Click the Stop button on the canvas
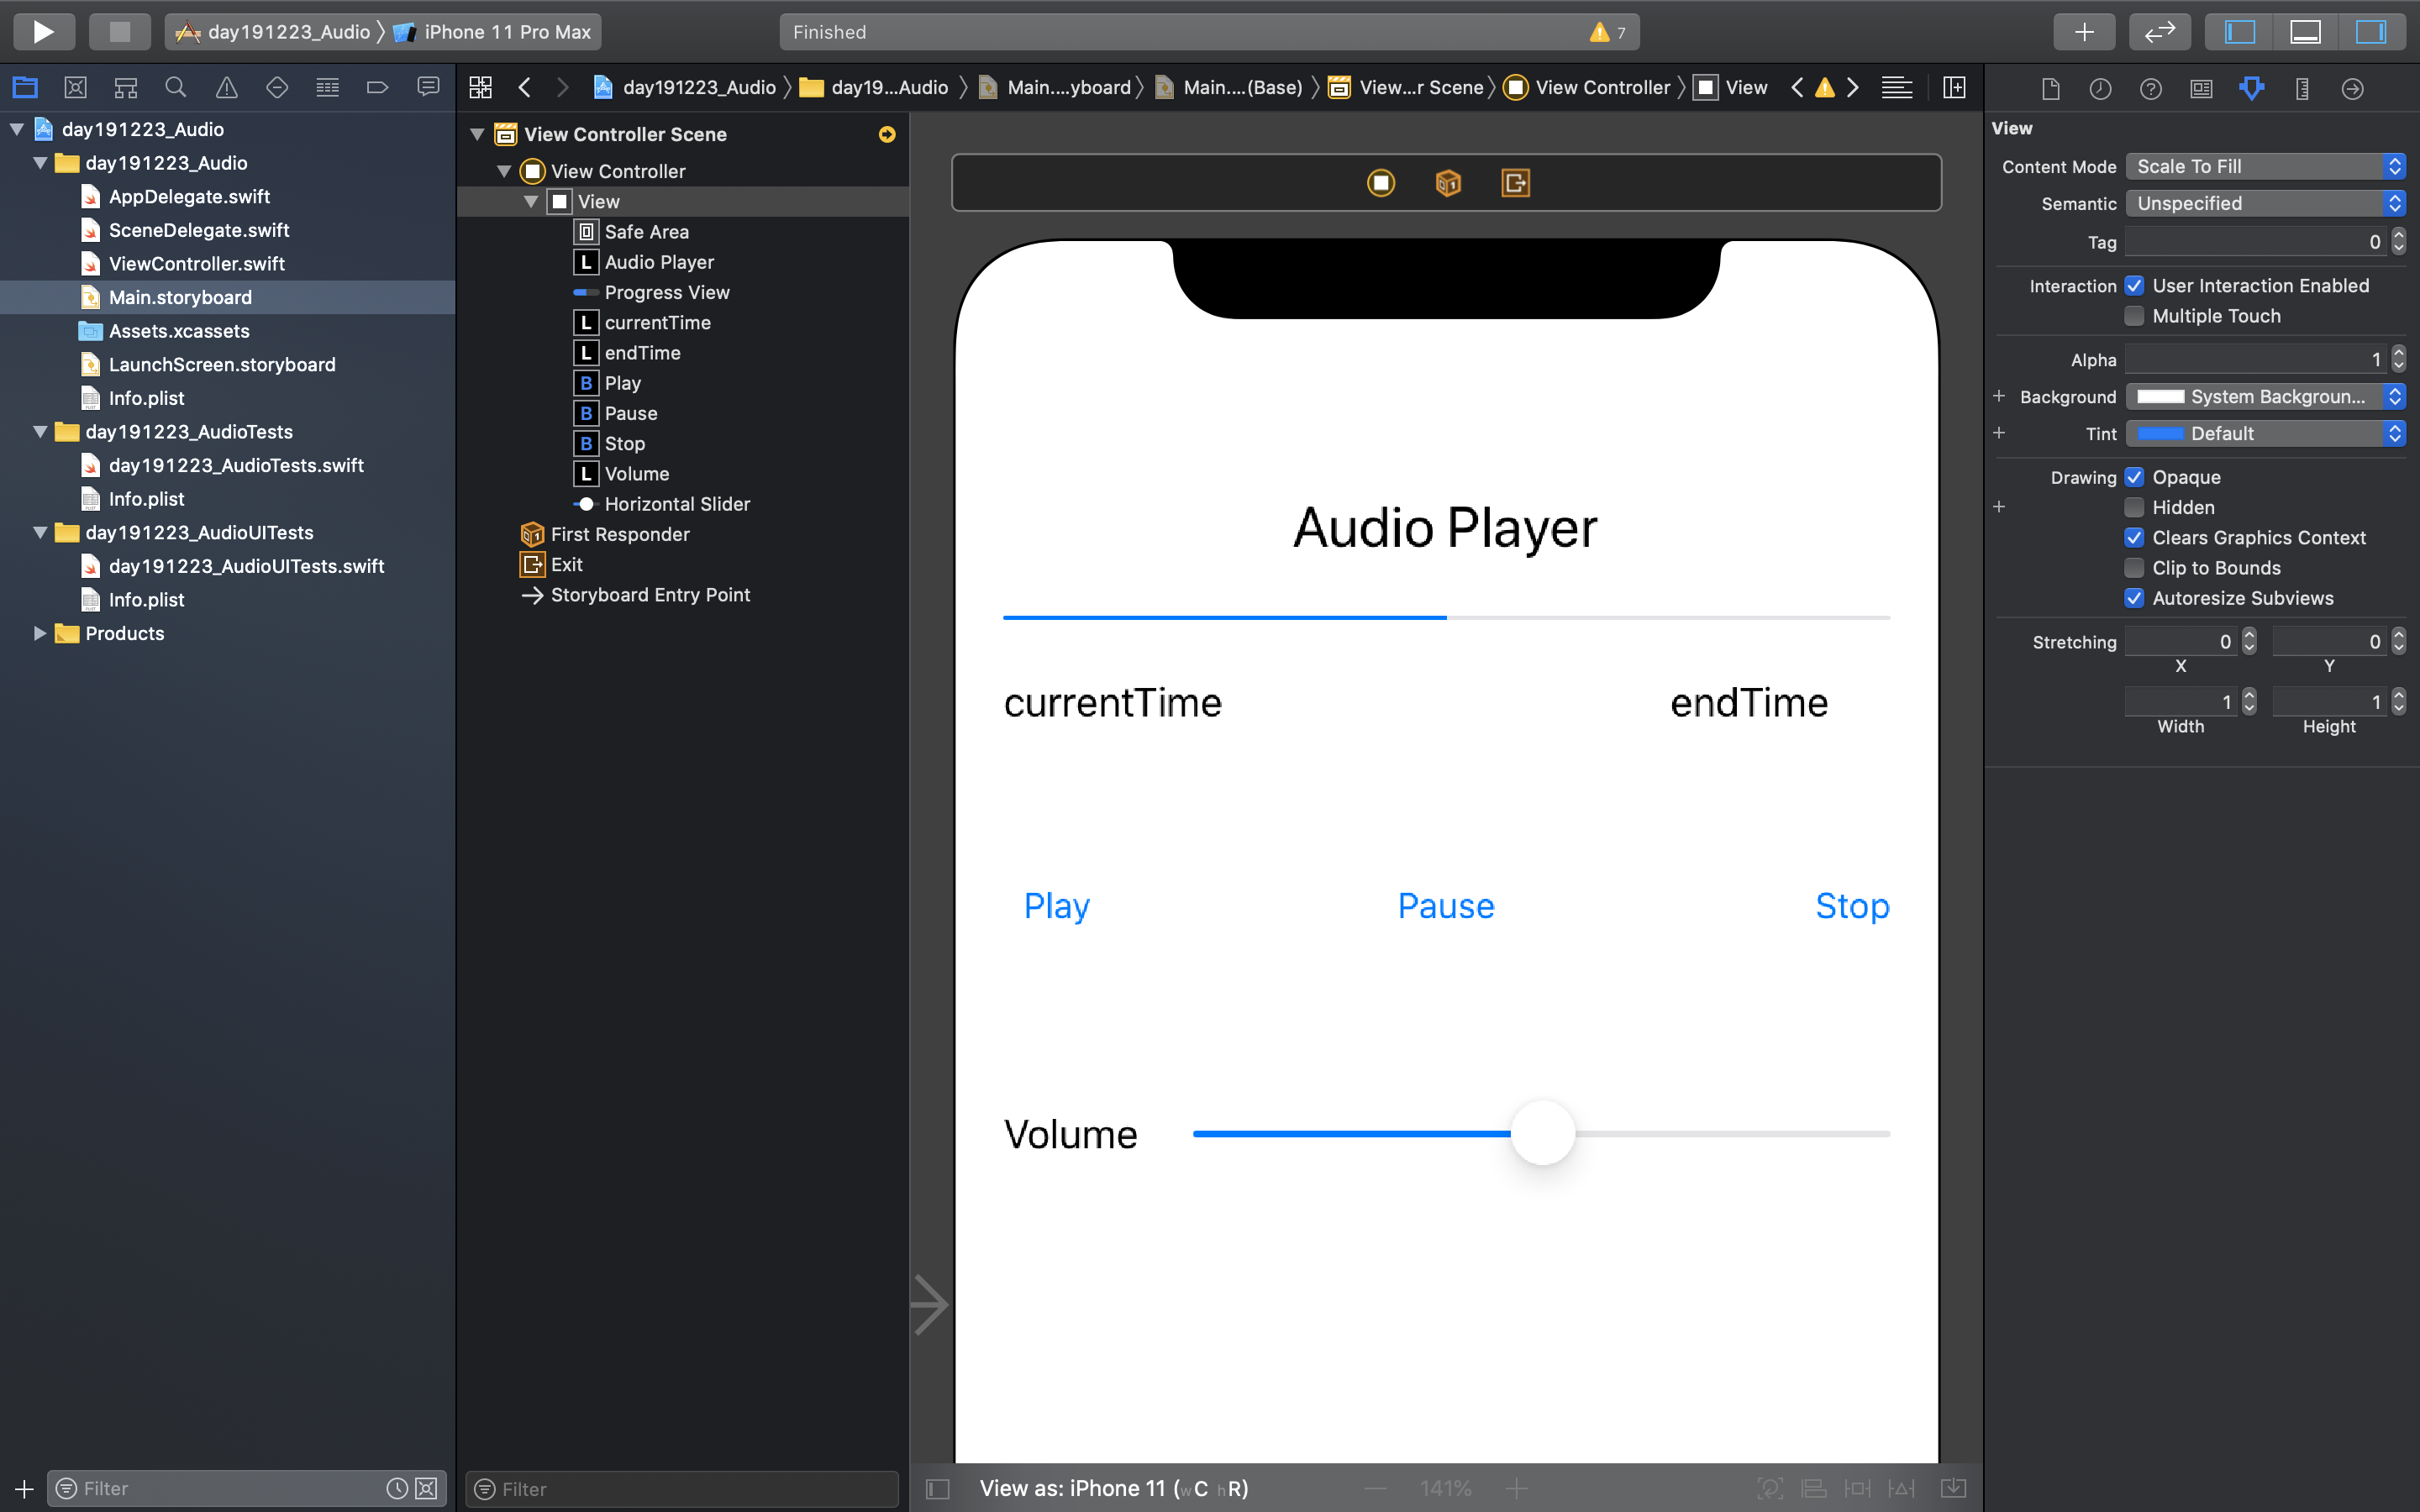The height and width of the screenshot is (1512, 2420). point(1851,906)
